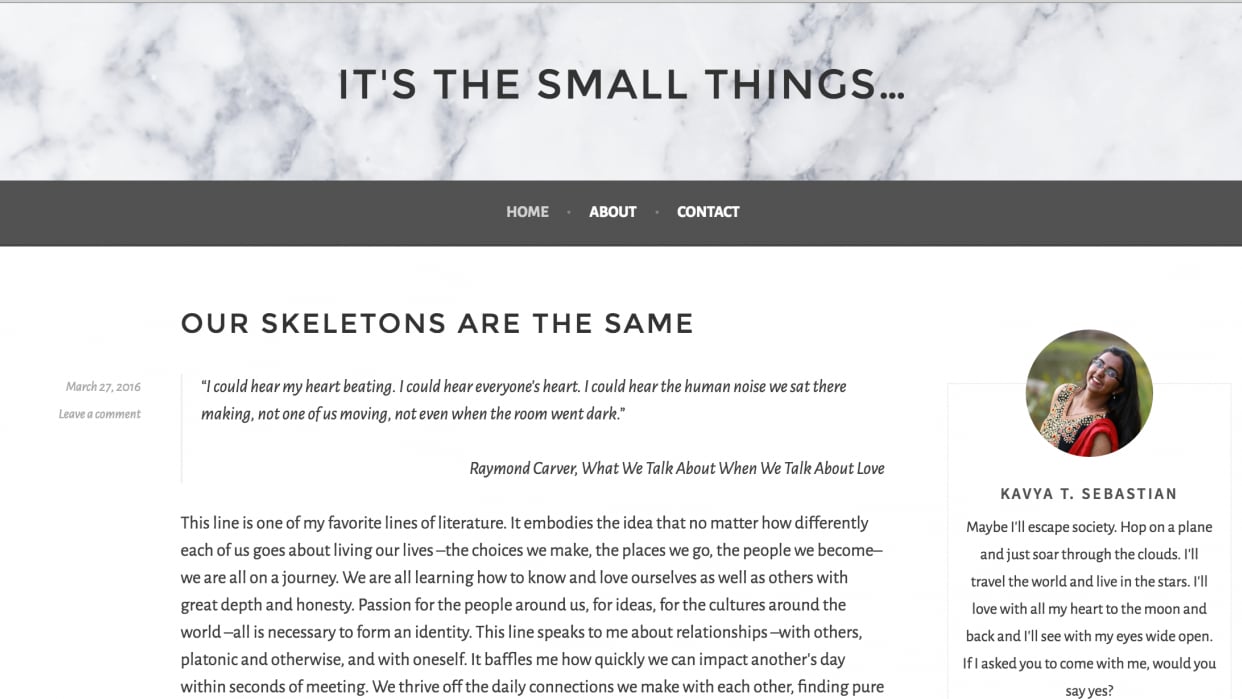Click the March 27, 2016 date link
1242x699 pixels.
point(103,387)
